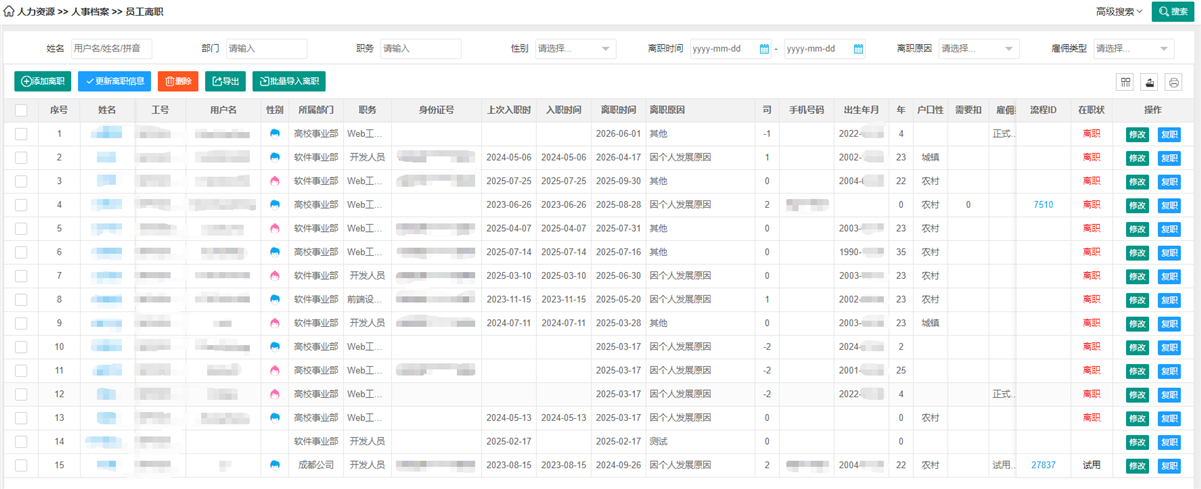This screenshot has height=489, width=1201.
Task: Click the printer icon
Action: point(1174,82)
